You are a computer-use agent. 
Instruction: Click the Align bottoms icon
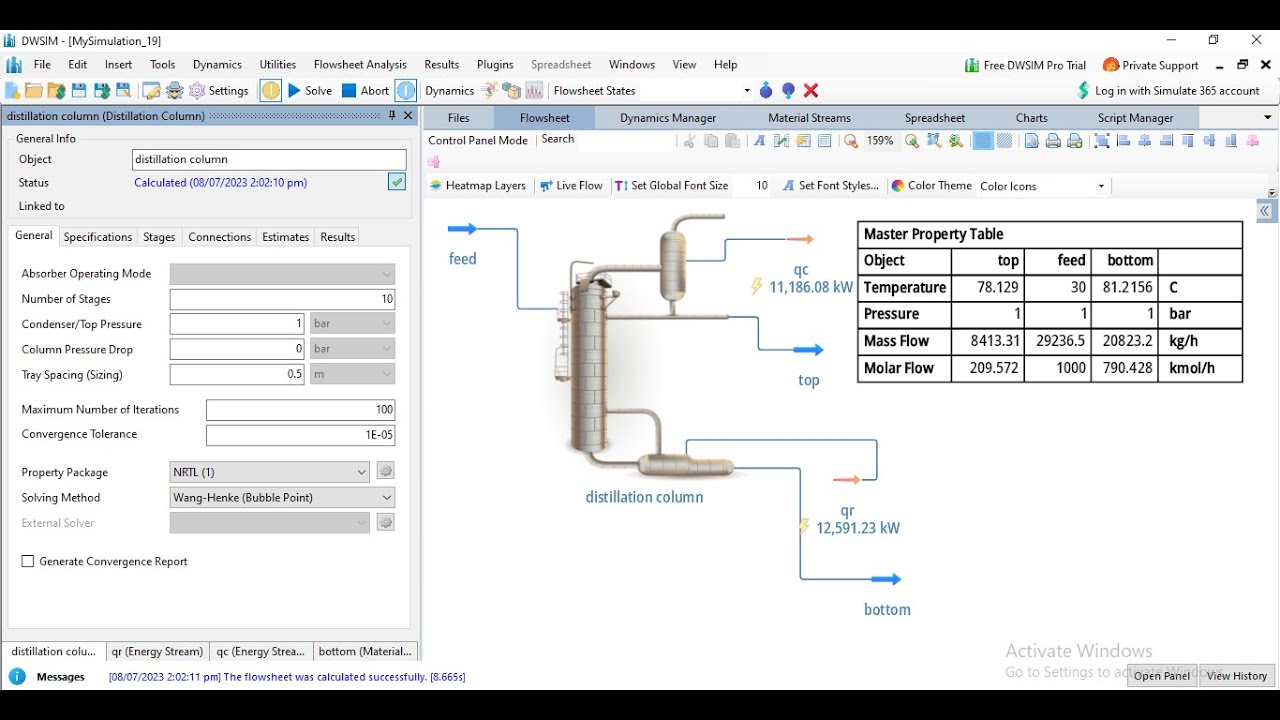(x=1231, y=141)
